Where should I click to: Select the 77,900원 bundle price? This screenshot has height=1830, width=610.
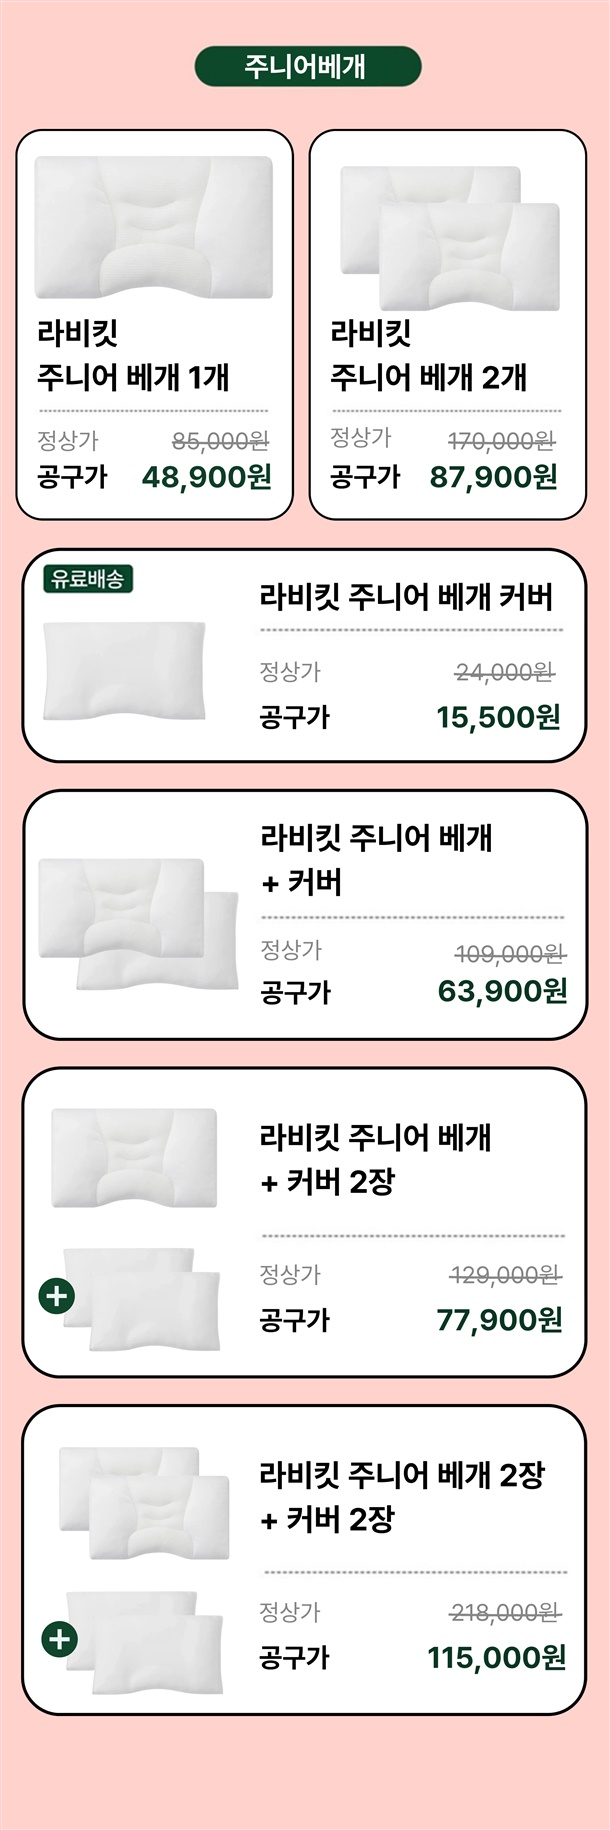(x=499, y=1320)
